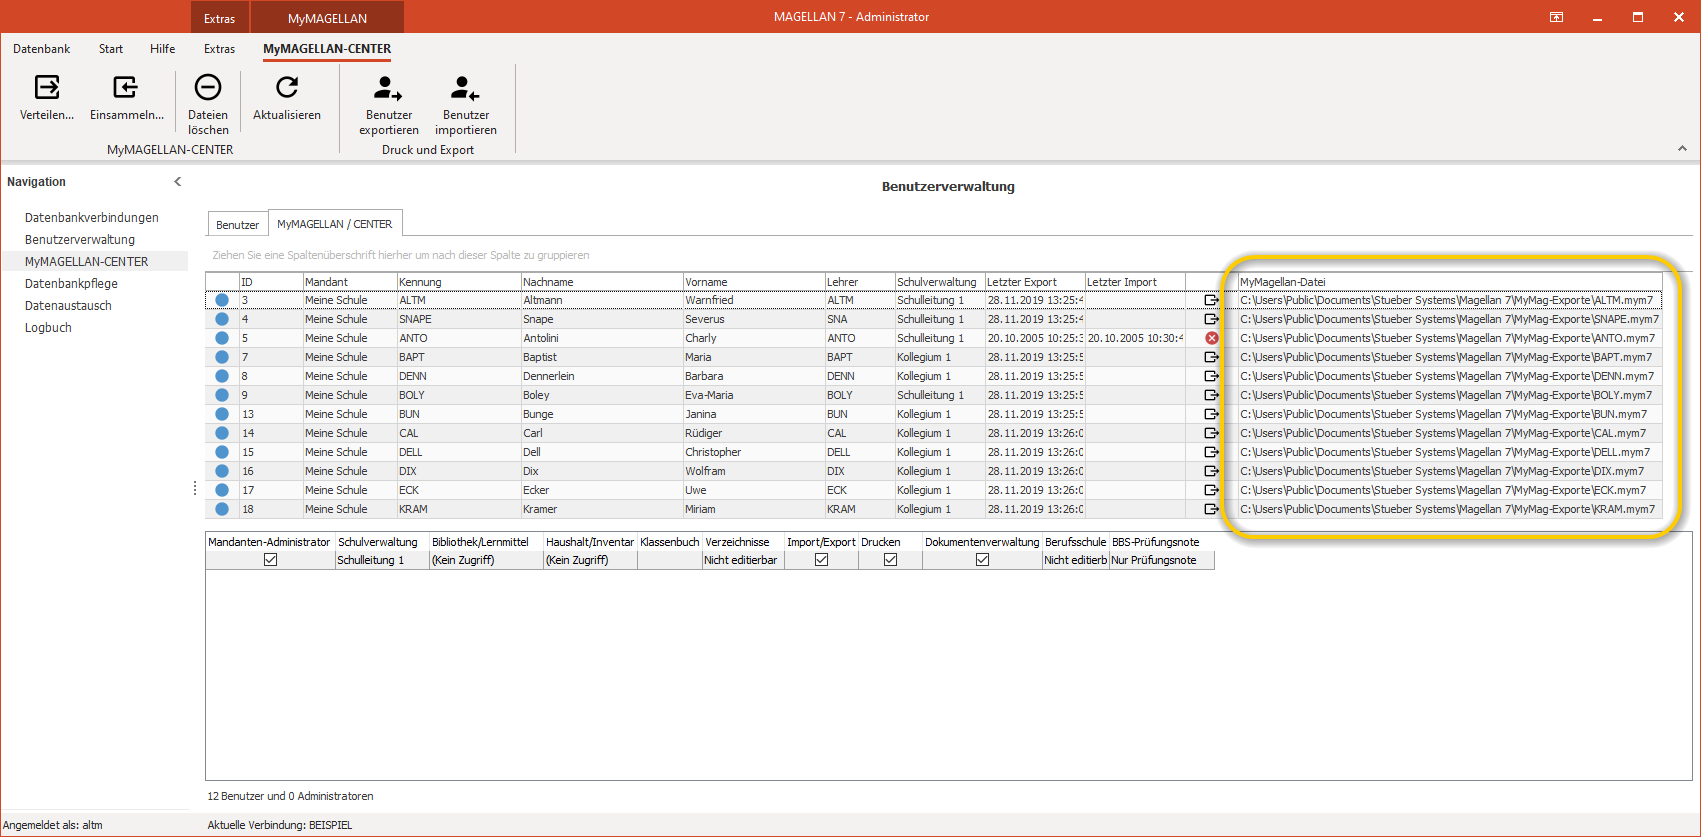1701x837 pixels.
Task: Toggle the Import/Export checkbox
Action: (x=821, y=560)
